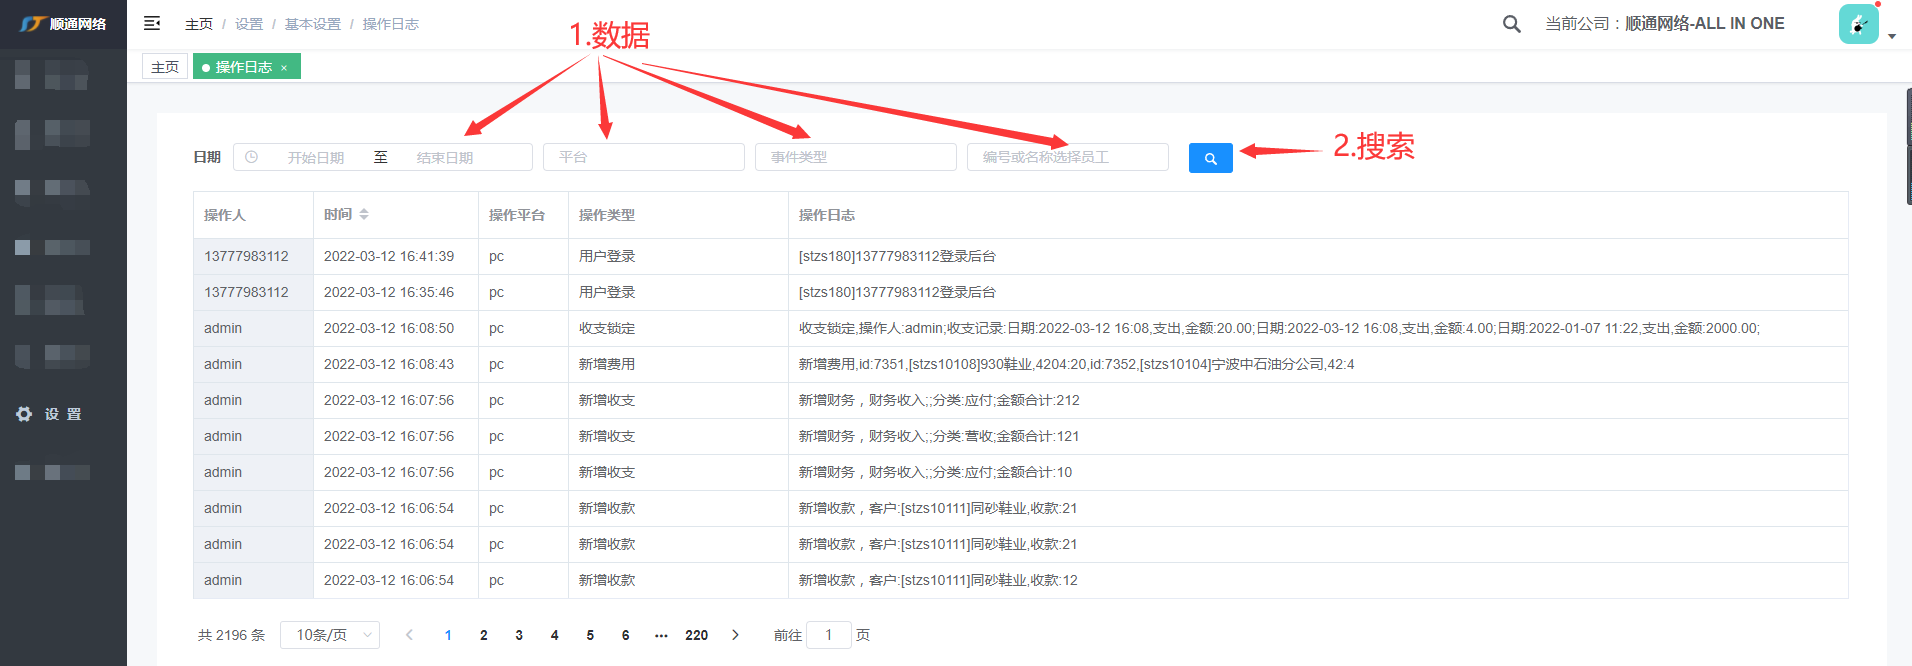
Task: Collapse the sidebar using hamburger icon
Action: pyautogui.click(x=152, y=23)
